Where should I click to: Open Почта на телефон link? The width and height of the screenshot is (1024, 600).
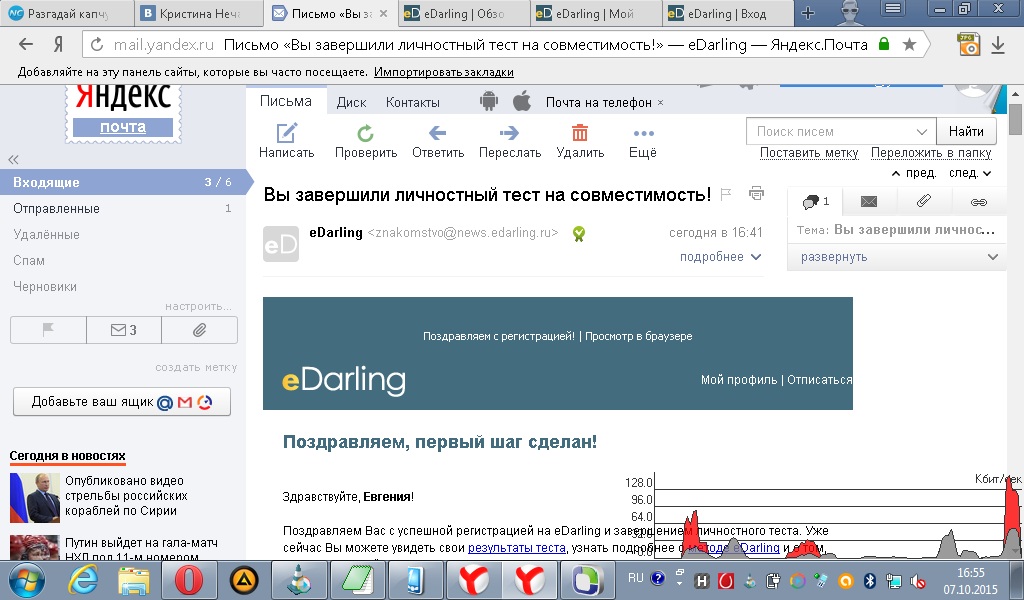click(x=598, y=103)
